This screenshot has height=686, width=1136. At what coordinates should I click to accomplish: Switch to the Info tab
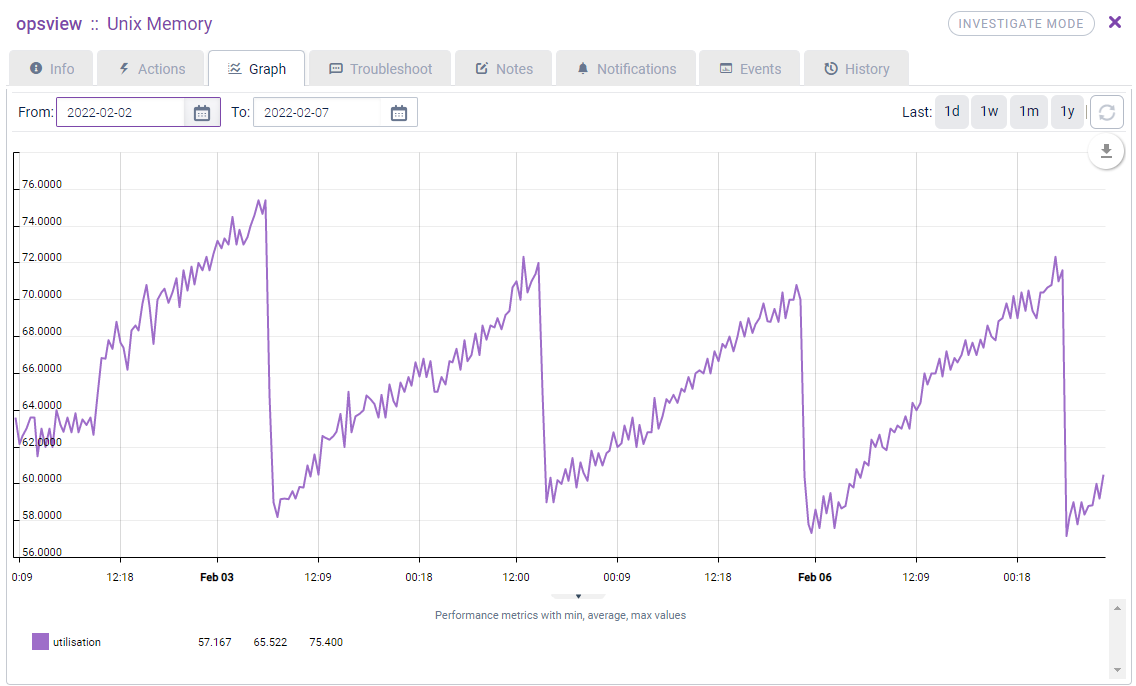coord(51,69)
